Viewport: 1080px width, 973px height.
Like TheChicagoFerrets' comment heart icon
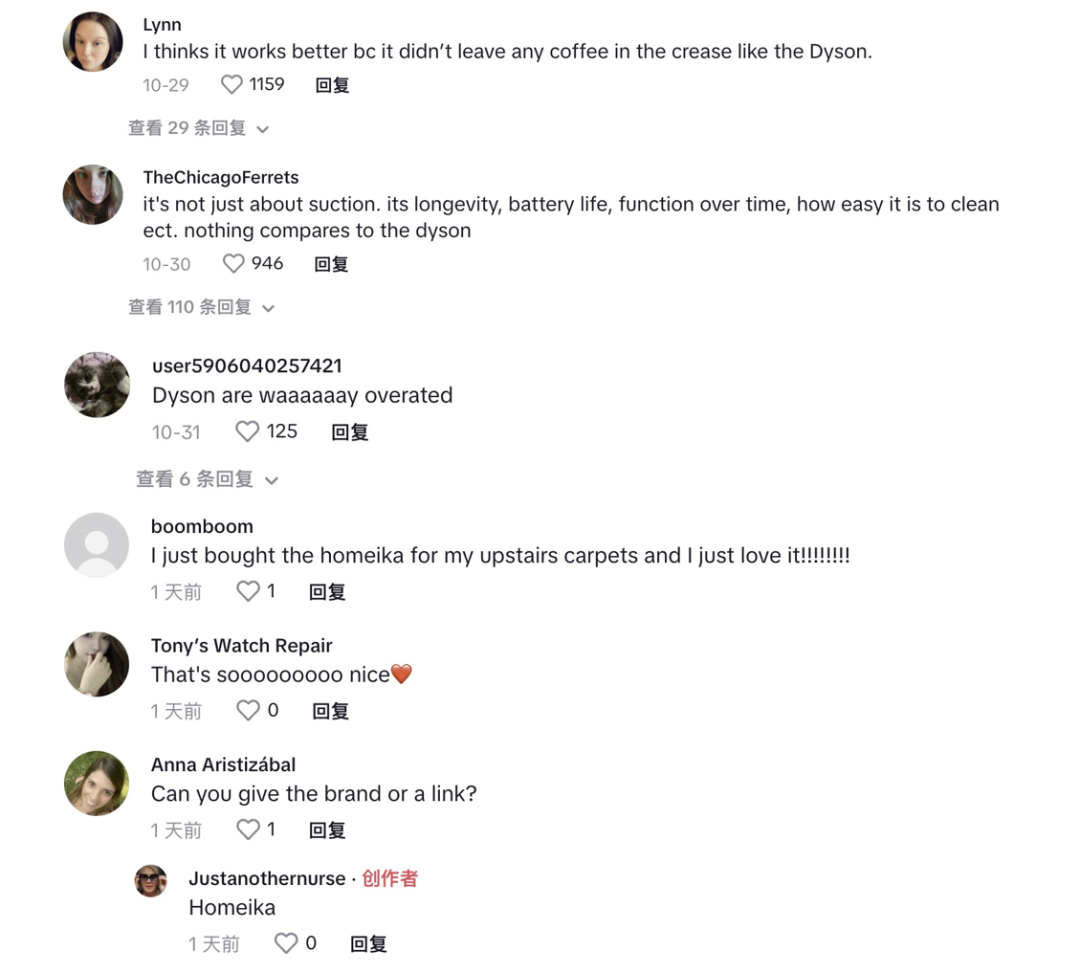(x=233, y=264)
